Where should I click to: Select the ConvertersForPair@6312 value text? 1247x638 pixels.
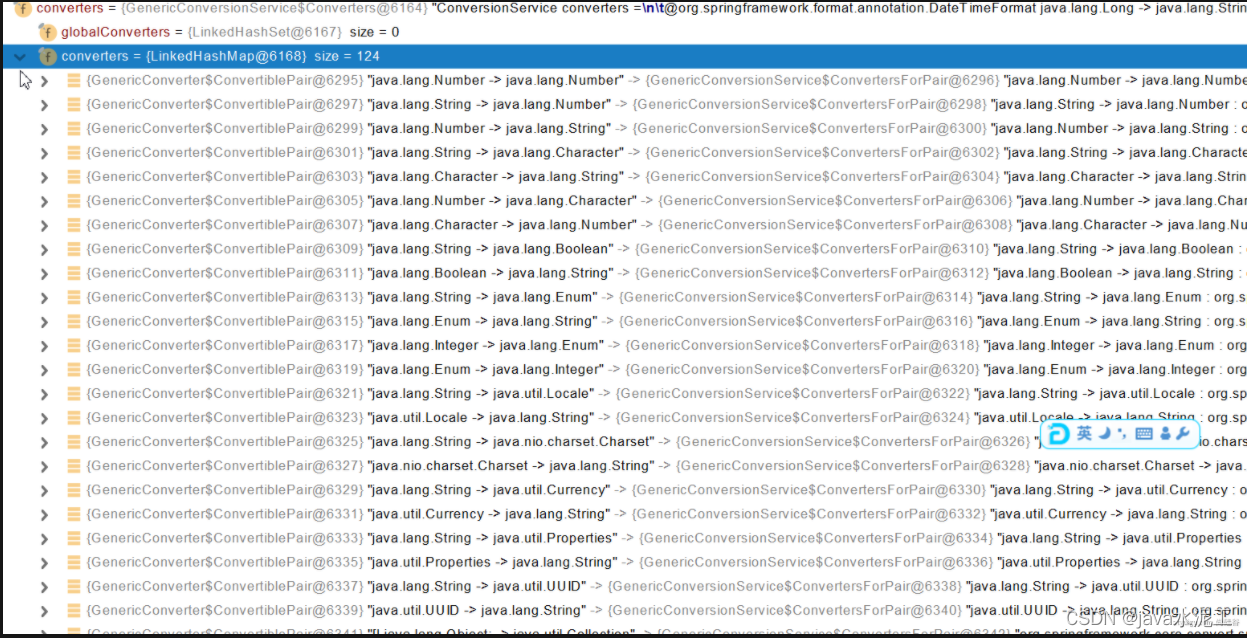812,273
